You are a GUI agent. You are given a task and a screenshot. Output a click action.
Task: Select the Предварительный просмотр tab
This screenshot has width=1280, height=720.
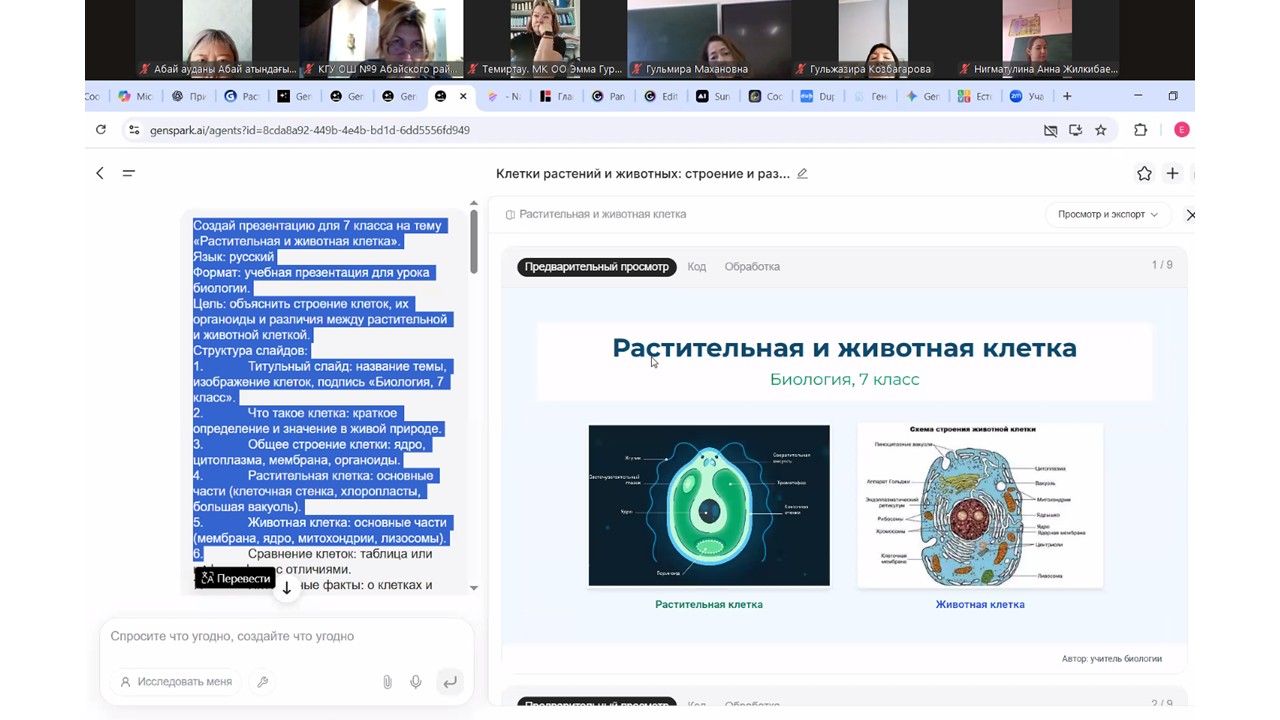(x=596, y=267)
